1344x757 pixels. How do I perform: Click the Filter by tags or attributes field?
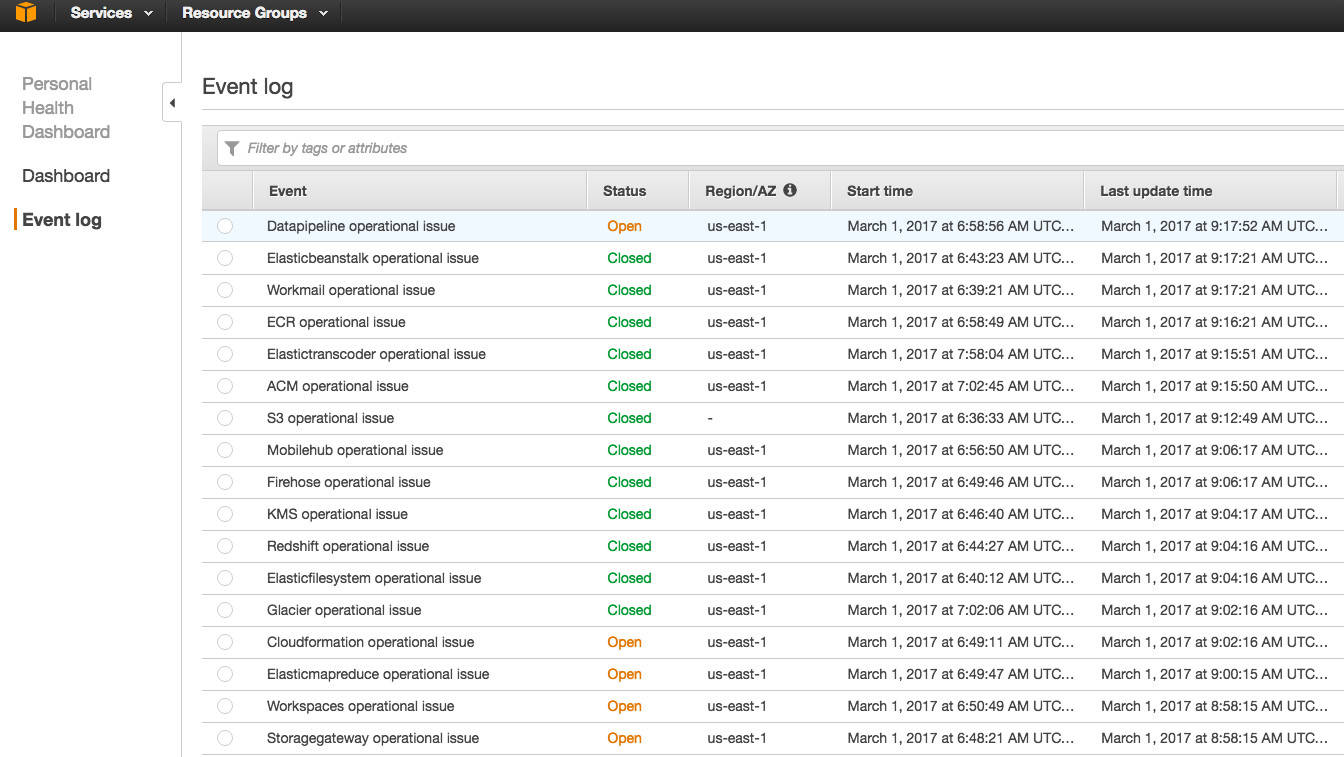pos(780,148)
